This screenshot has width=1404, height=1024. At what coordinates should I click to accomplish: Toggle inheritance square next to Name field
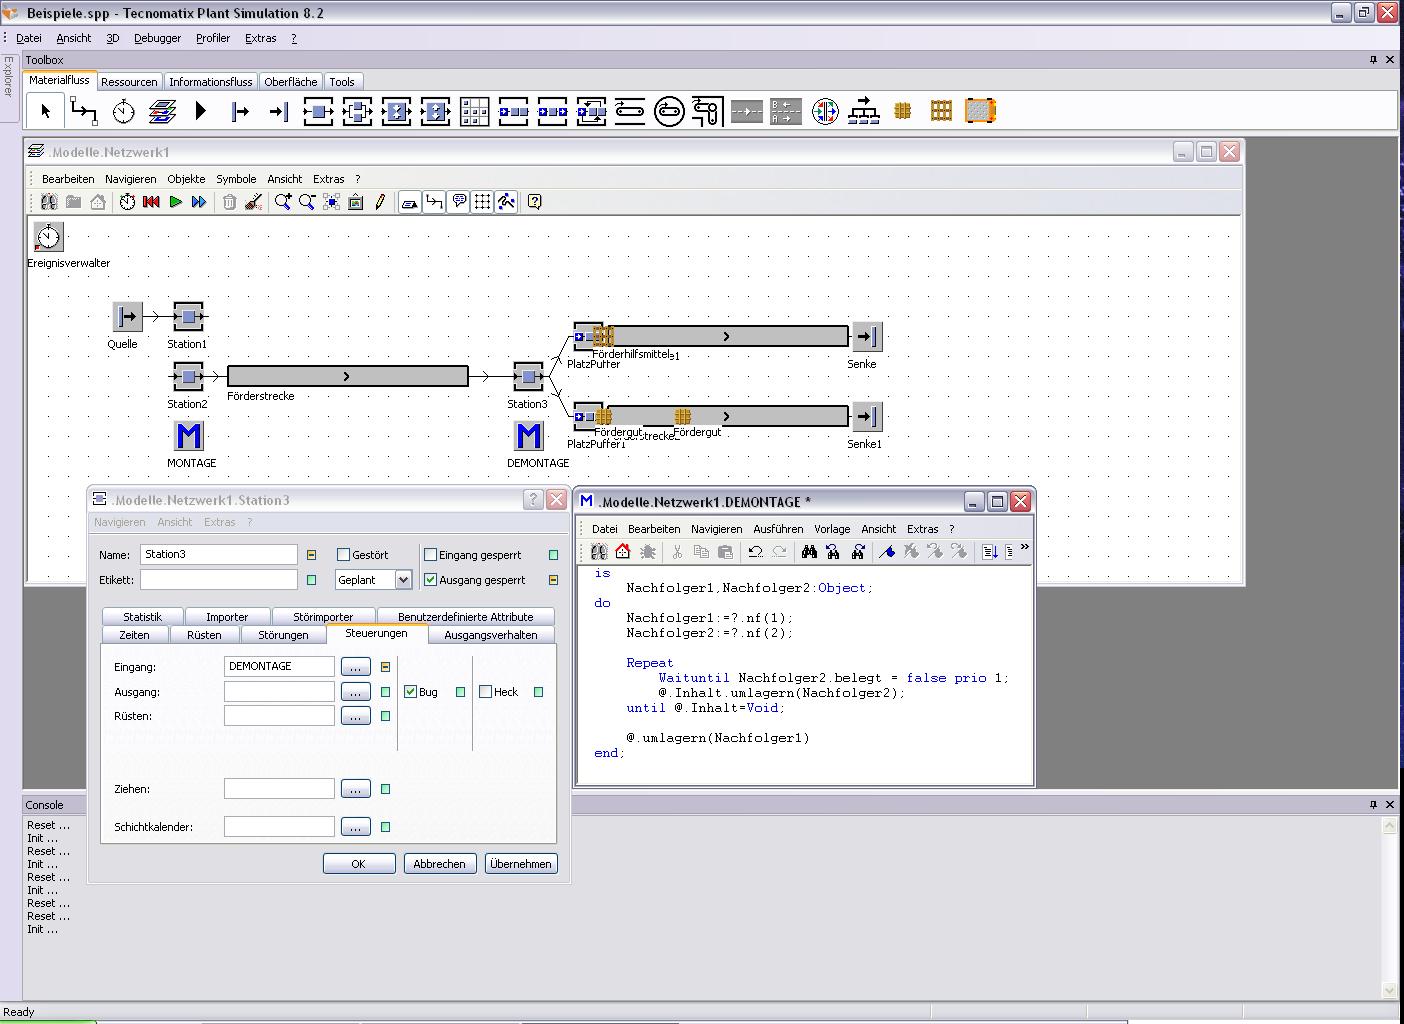pos(311,555)
